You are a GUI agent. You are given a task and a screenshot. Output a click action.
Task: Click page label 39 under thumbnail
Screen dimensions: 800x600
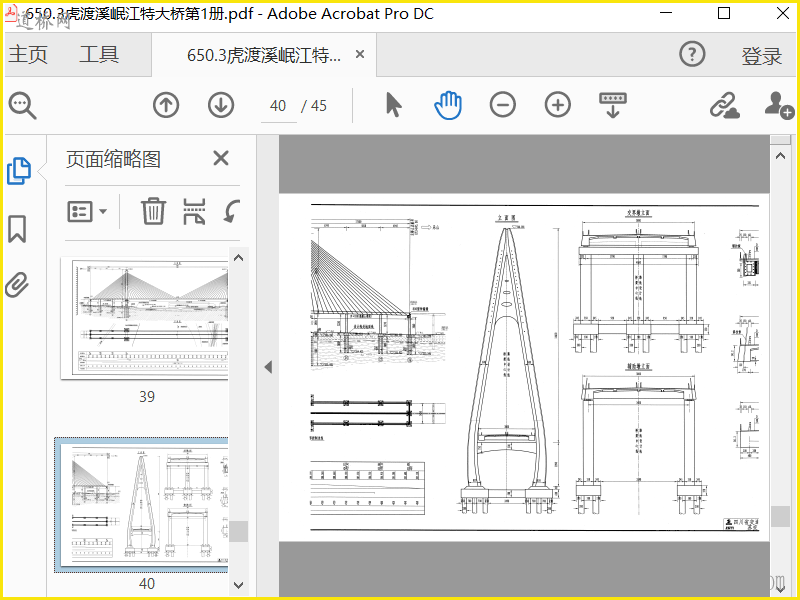pos(147,397)
